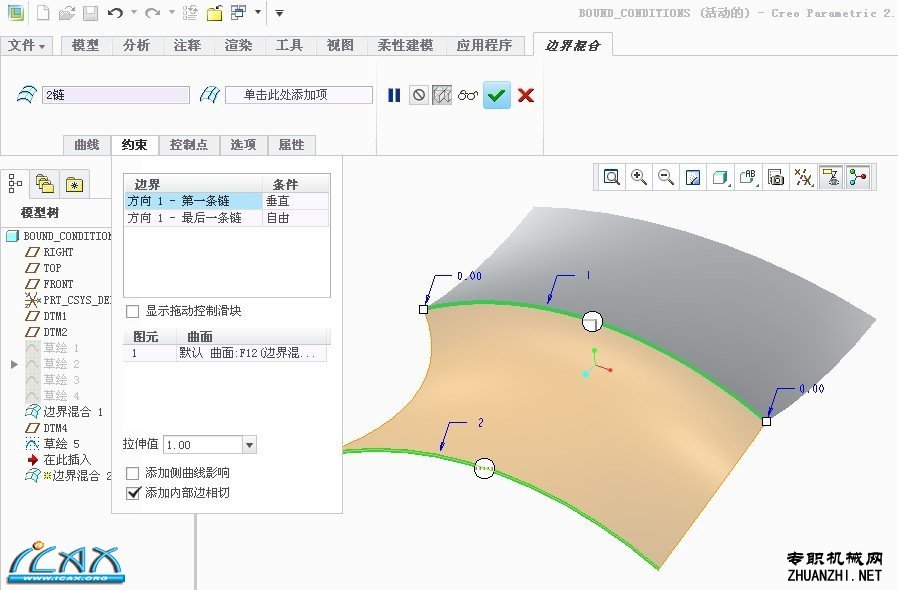Open the 拉伸值 dropdown arrow

(249, 445)
